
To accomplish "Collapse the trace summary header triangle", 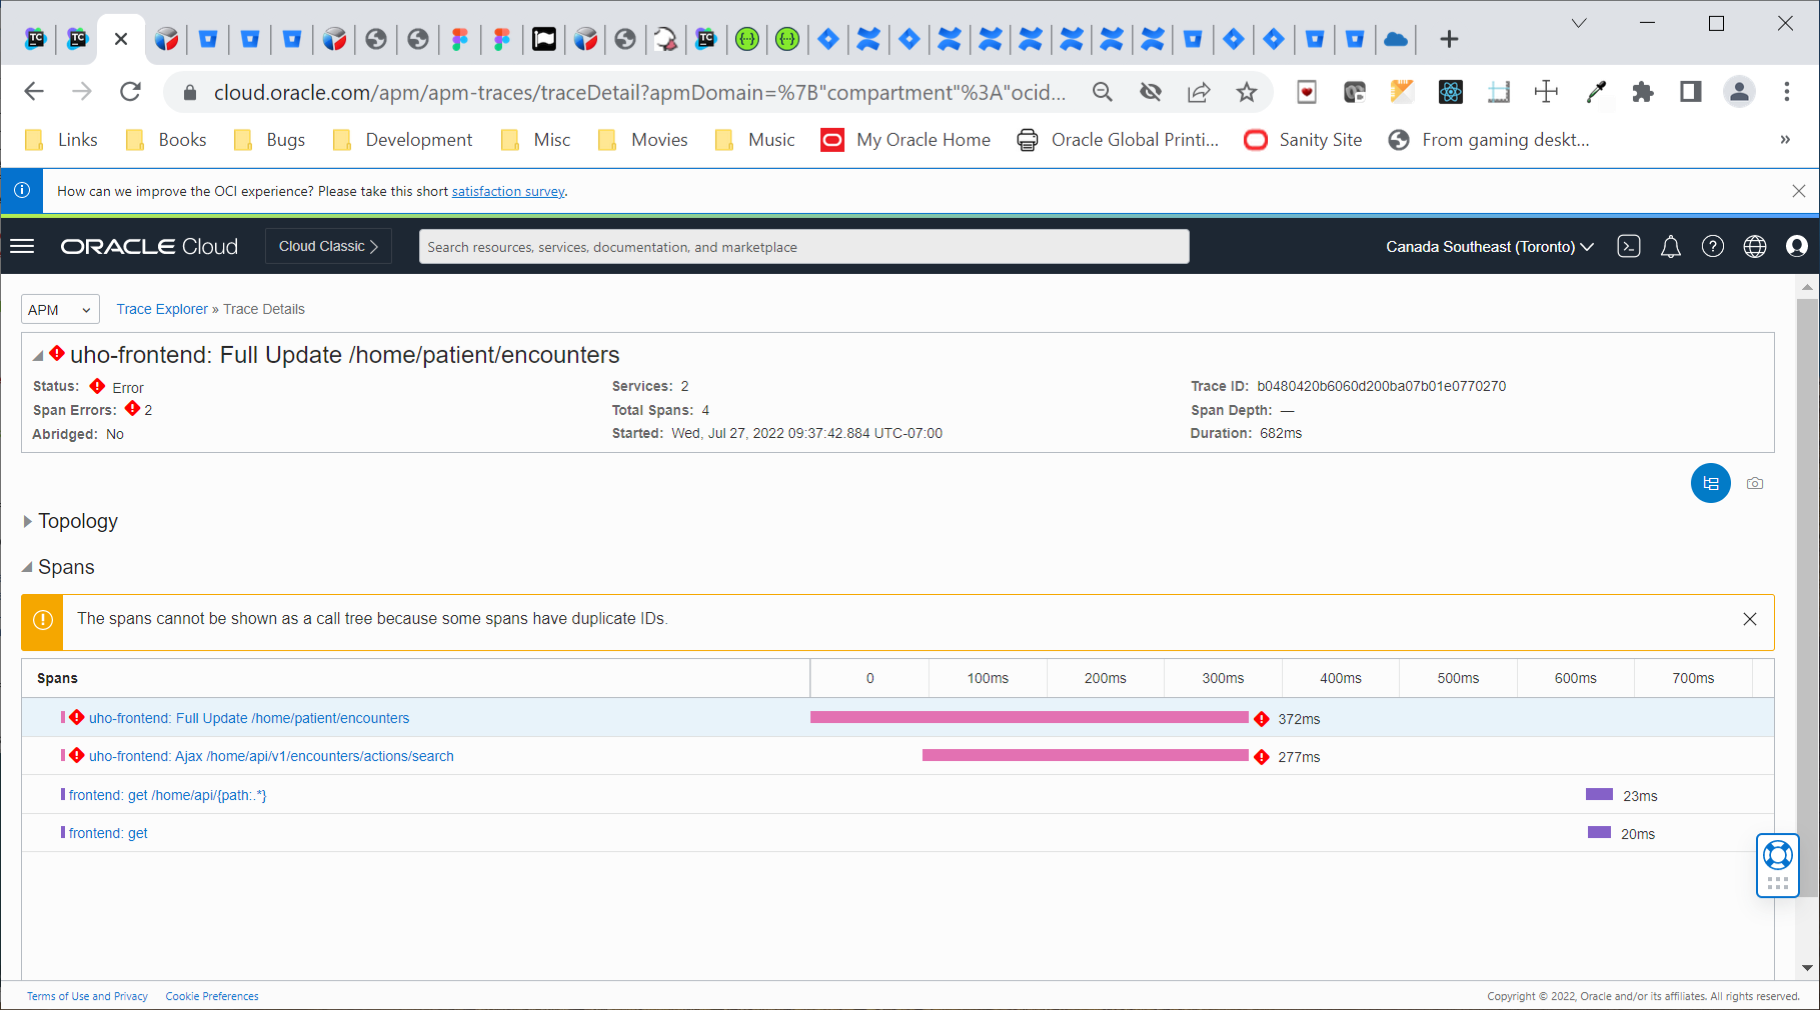I will coord(37,356).
